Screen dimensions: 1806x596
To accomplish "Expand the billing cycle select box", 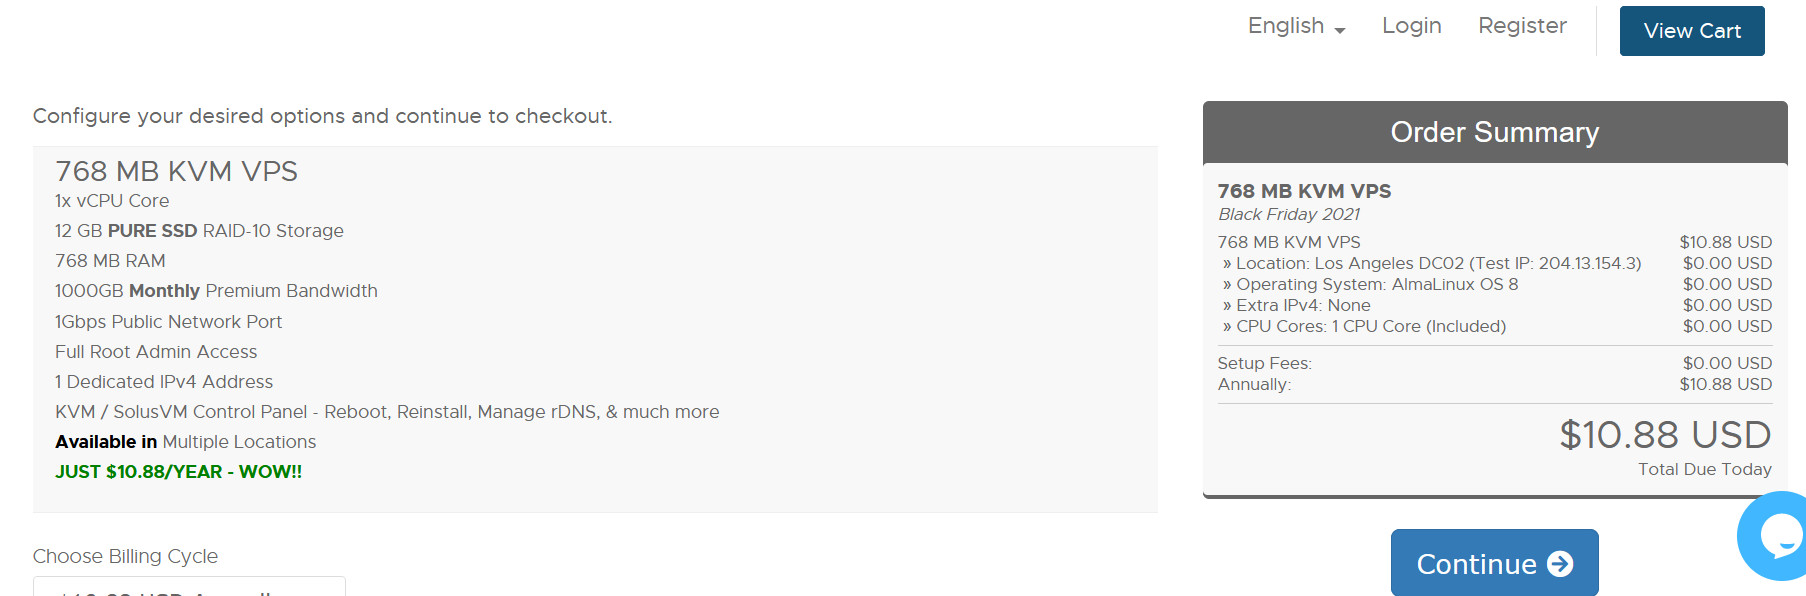I will click(x=189, y=588).
